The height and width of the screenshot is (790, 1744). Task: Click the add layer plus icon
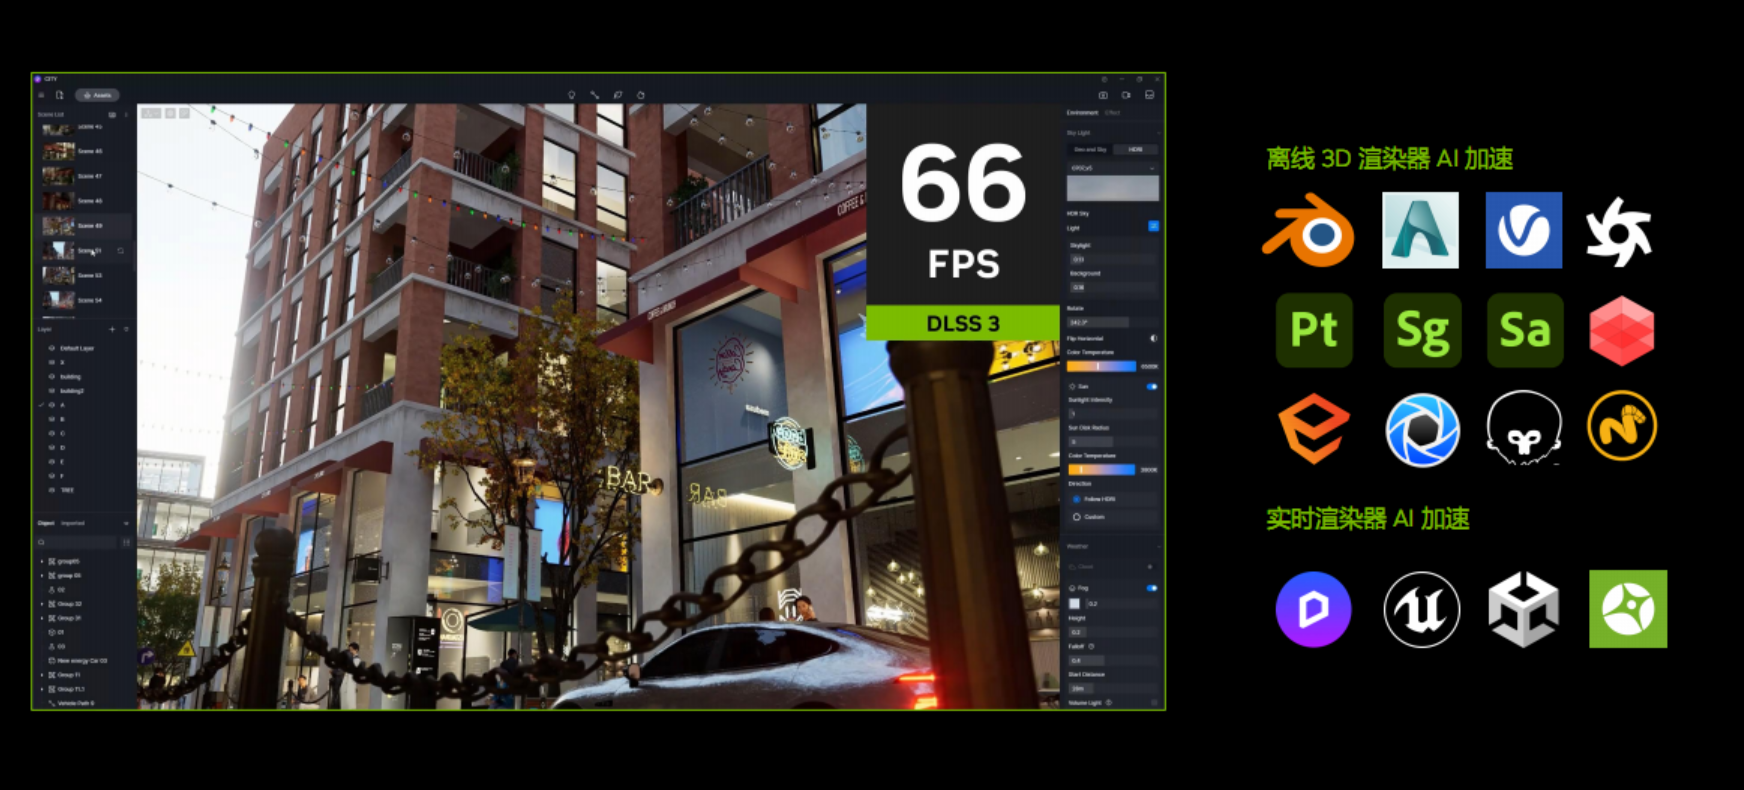pos(112,329)
